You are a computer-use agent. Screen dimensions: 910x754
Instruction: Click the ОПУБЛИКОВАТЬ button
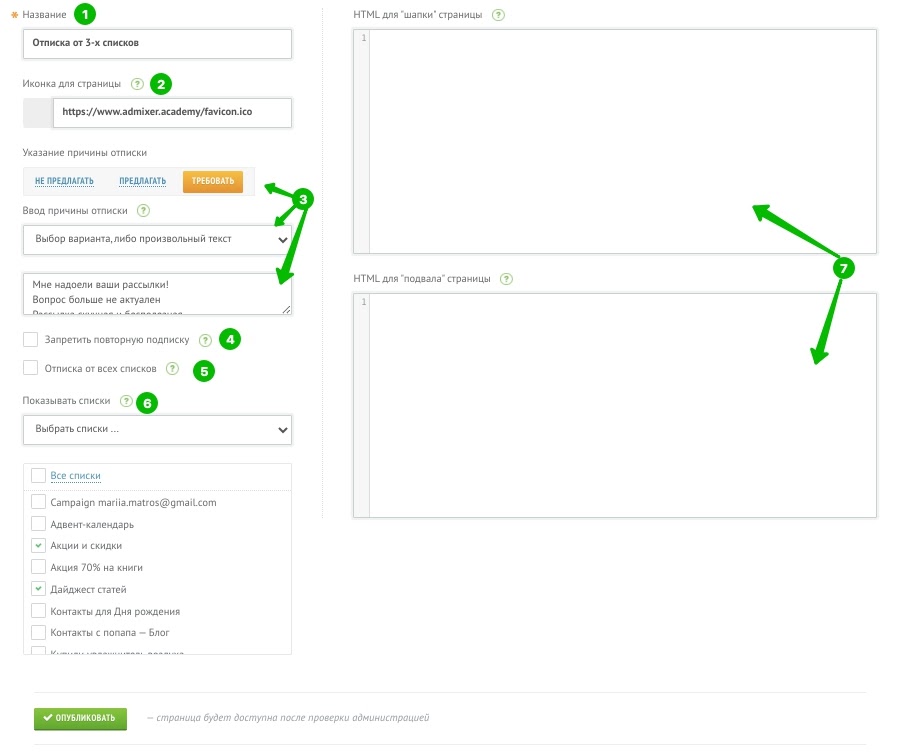80,719
